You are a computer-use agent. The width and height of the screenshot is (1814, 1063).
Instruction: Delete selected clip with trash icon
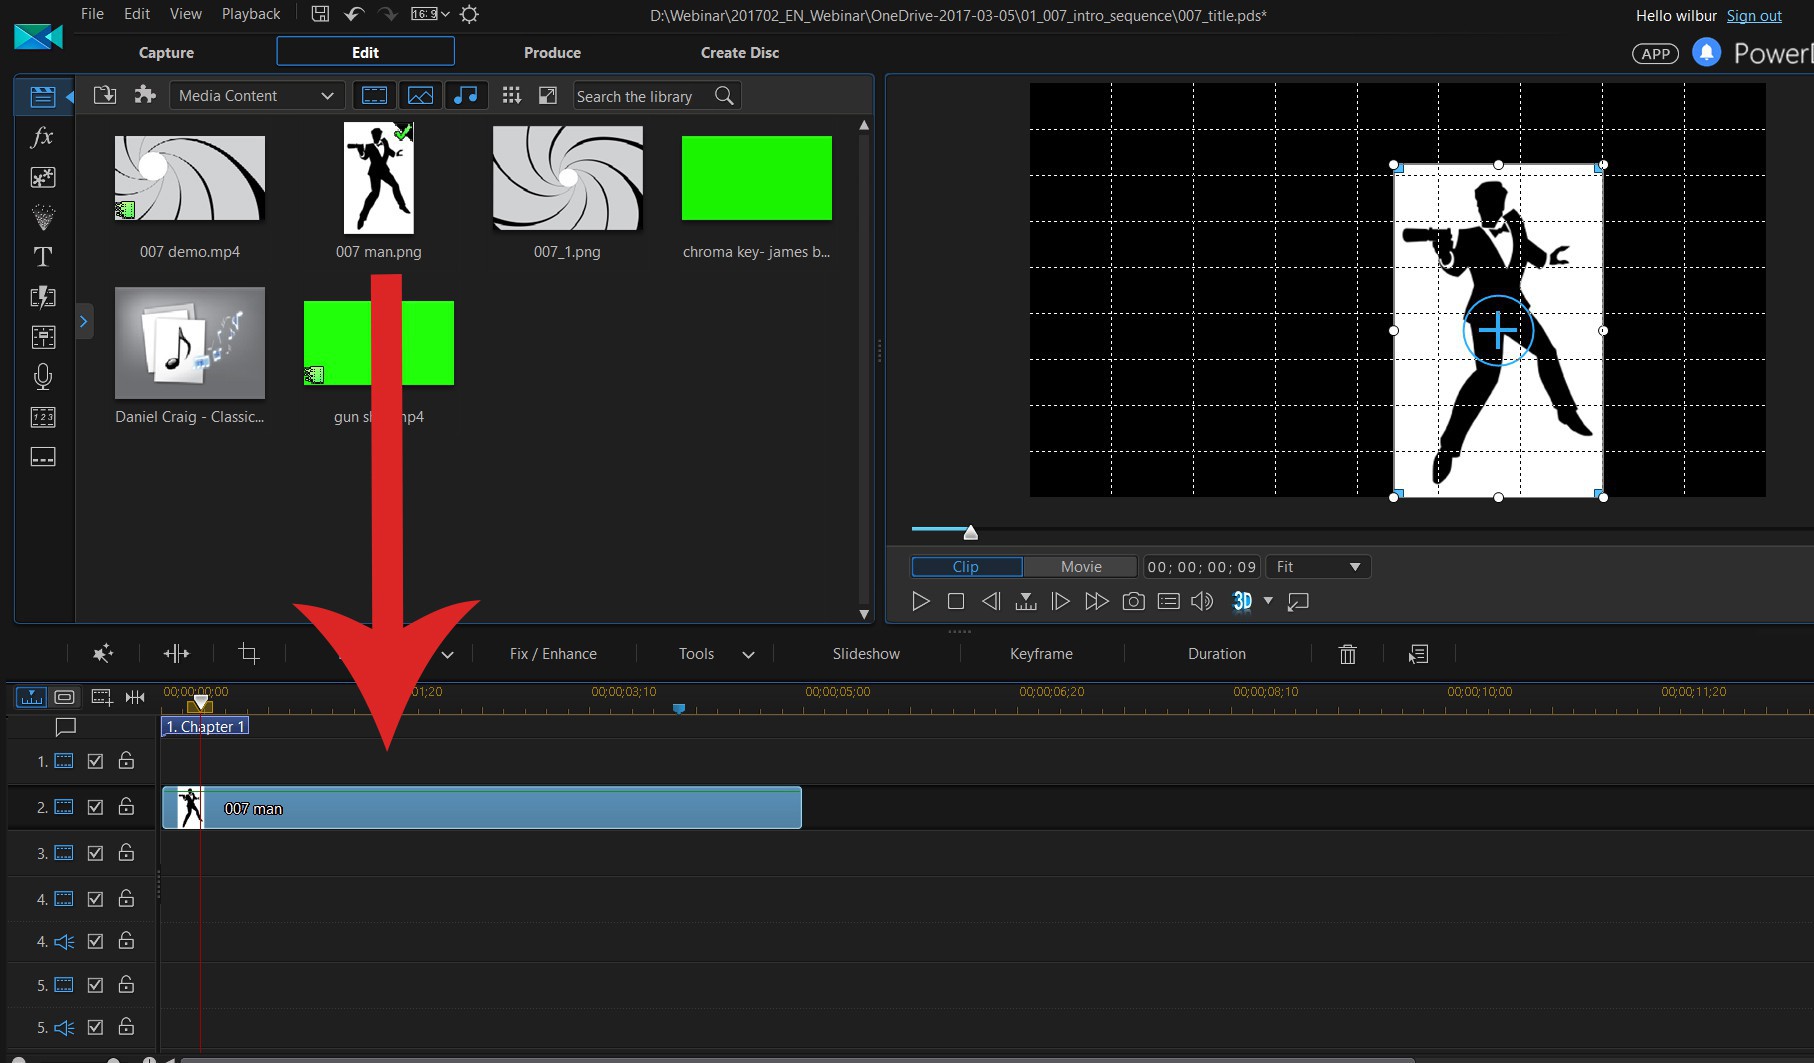click(x=1348, y=654)
